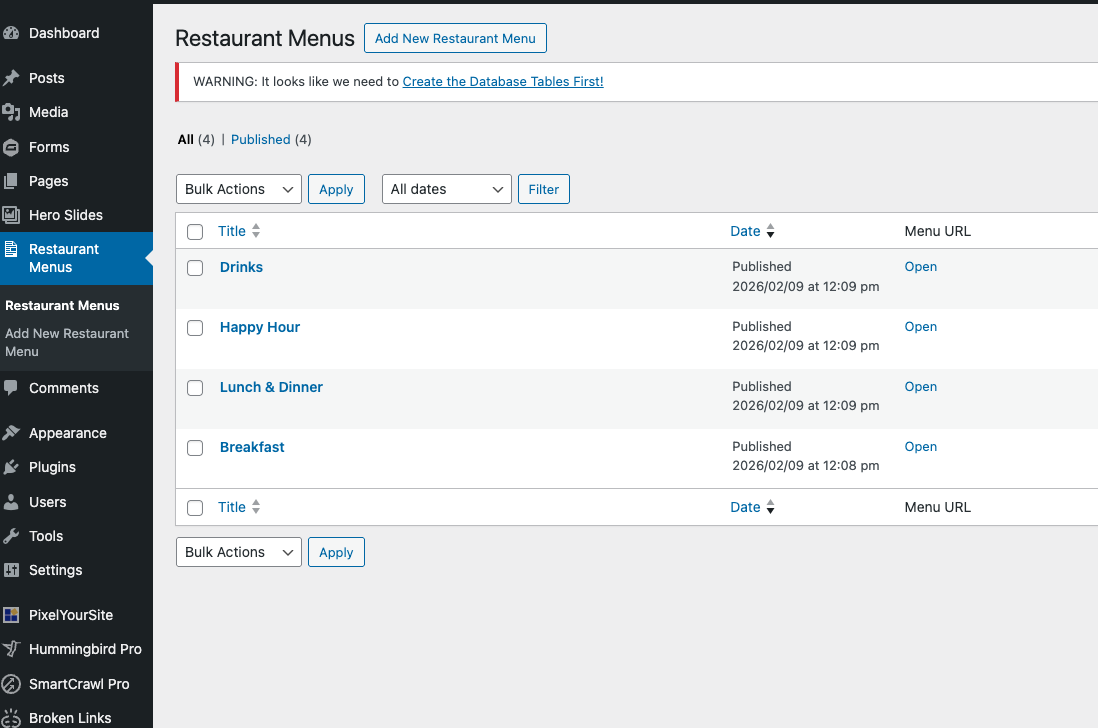The height and width of the screenshot is (728, 1098).
Task: Click the Posts pushpin icon
Action: (12, 78)
